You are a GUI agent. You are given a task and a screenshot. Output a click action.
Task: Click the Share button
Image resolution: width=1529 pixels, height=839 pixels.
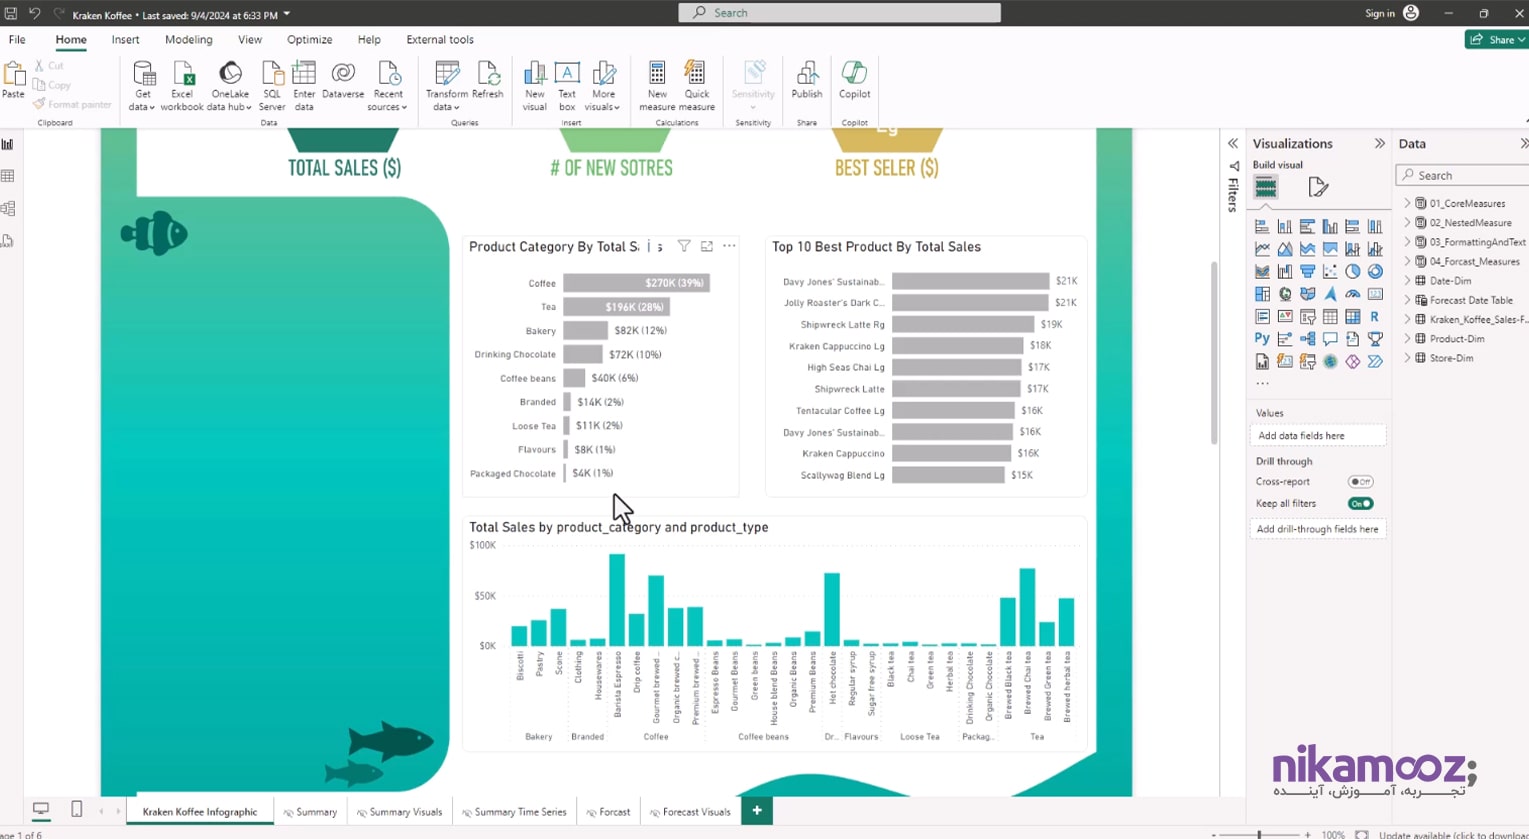(x=1496, y=40)
